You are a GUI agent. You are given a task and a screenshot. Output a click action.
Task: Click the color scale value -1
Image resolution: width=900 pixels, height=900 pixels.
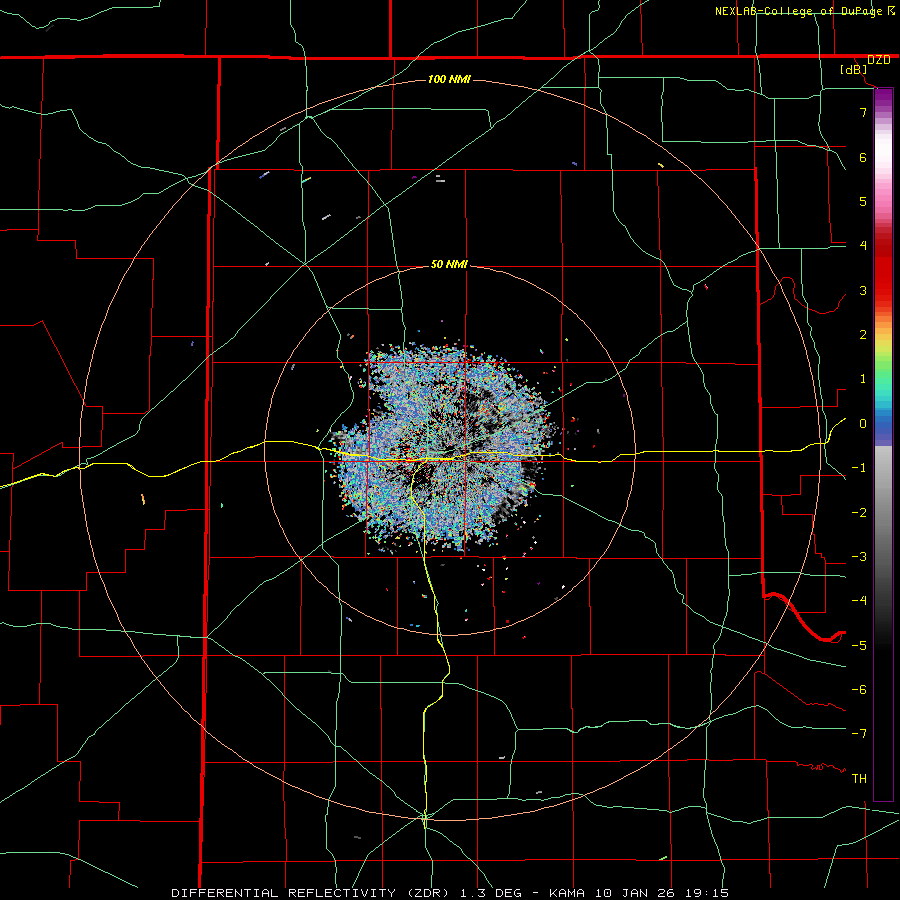(x=859, y=468)
